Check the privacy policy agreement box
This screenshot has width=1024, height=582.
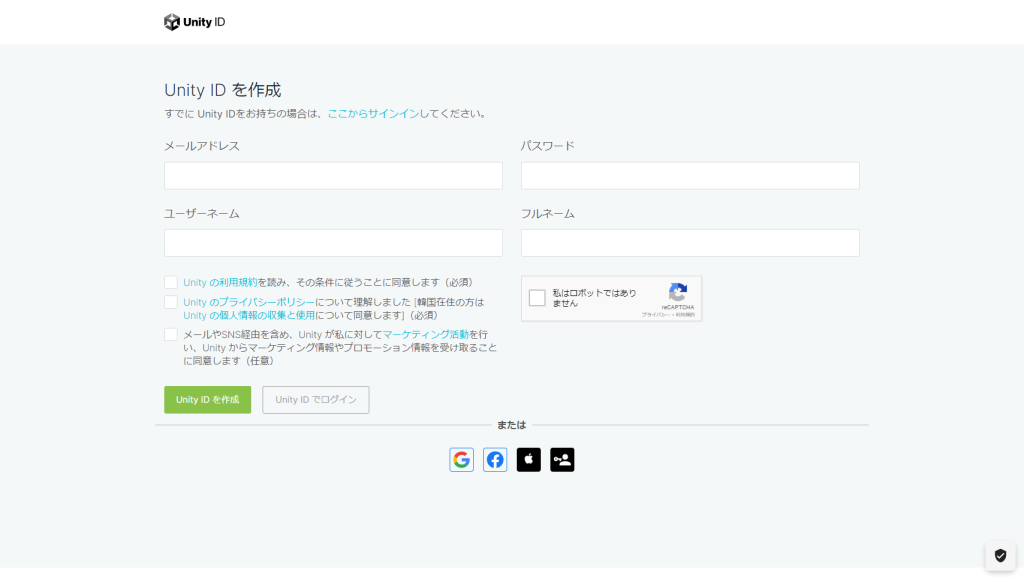pyautogui.click(x=171, y=302)
